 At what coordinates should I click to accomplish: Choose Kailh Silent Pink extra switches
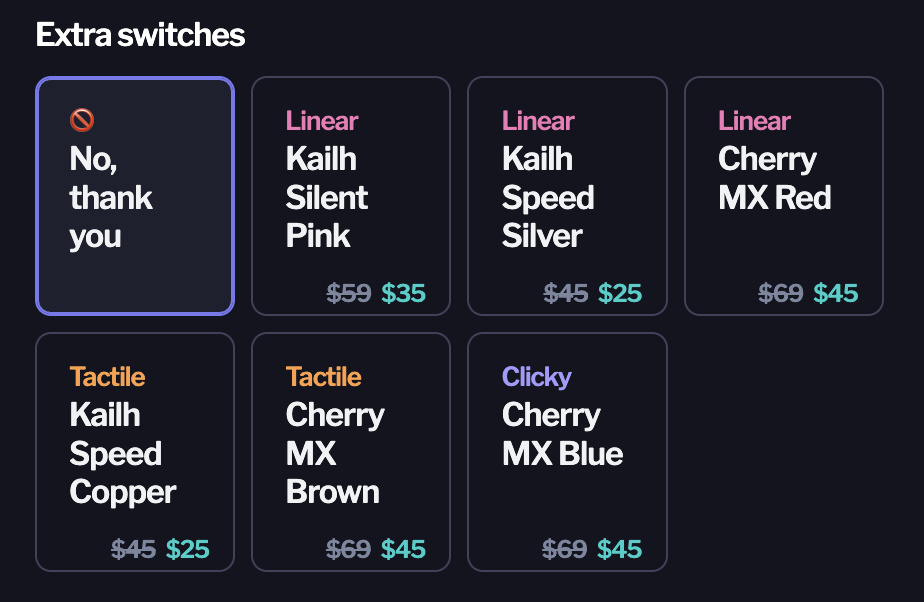click(x=351, y=196)
